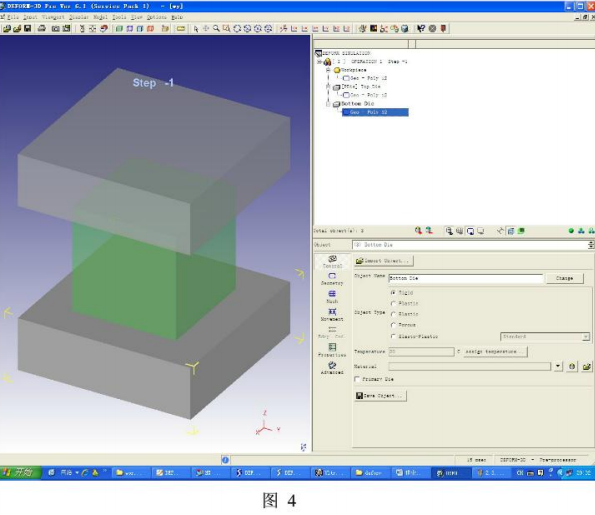Click the blue info icon in status bar

[x=225, y=460]
